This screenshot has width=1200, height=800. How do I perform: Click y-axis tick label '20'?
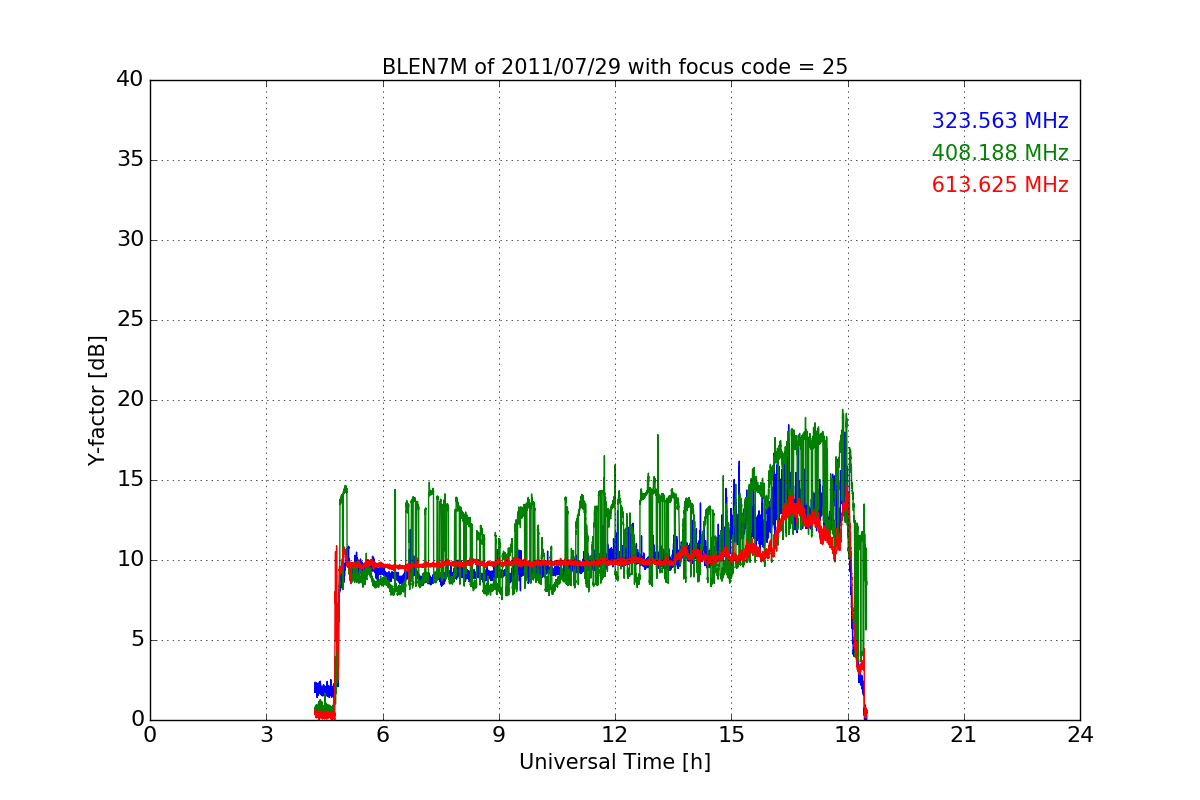coord(130,400)
